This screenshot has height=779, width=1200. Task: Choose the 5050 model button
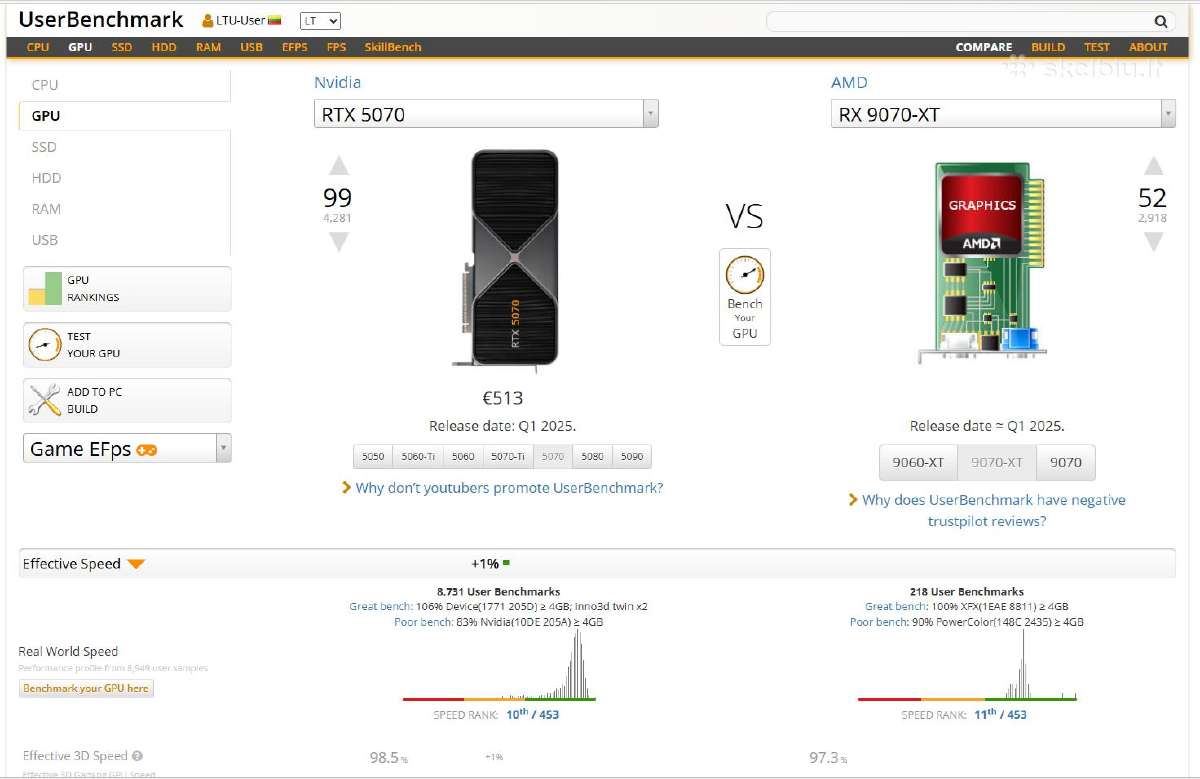373,456
